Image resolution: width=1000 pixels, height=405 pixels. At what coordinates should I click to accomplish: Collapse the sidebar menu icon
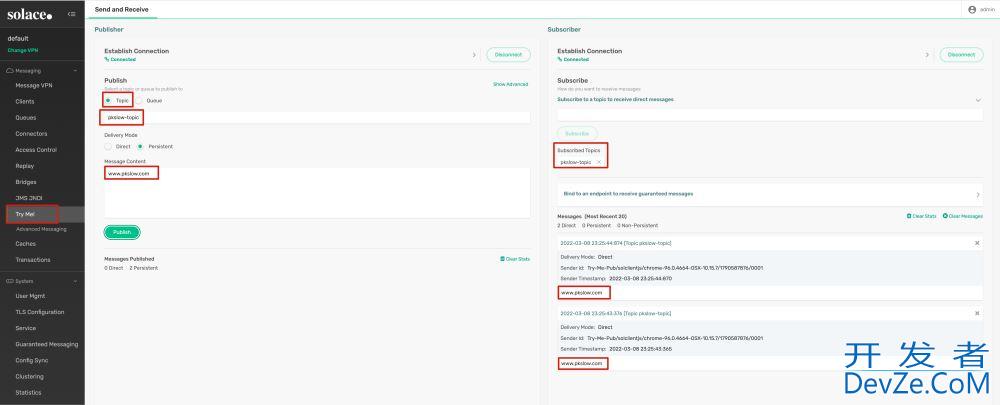[71, 14]
